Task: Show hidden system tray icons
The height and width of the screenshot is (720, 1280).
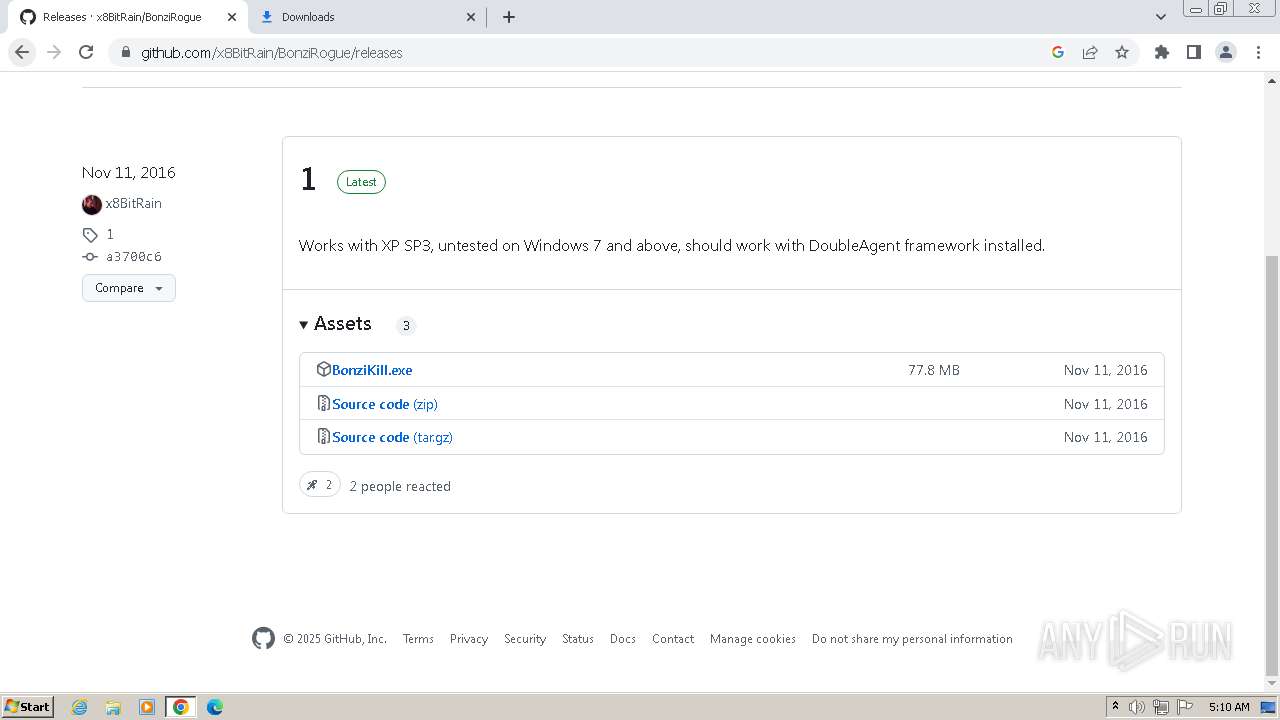Action: point(1115,707)
